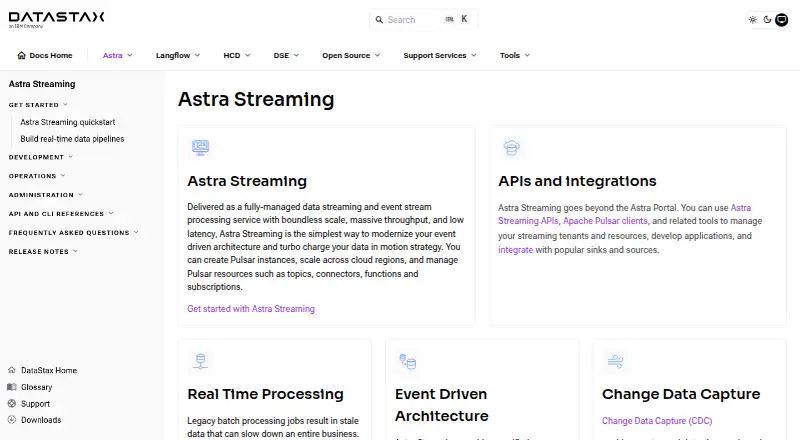Click the Search input field

pos(423,20)
